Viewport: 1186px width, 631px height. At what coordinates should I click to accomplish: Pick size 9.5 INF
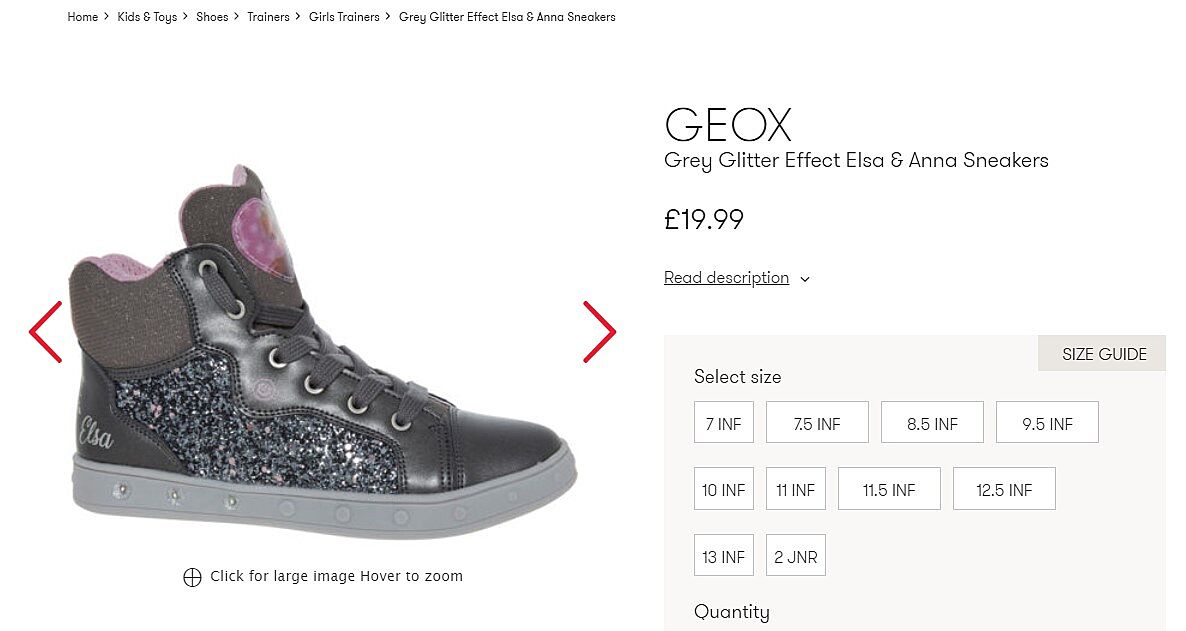(1046, 424)
